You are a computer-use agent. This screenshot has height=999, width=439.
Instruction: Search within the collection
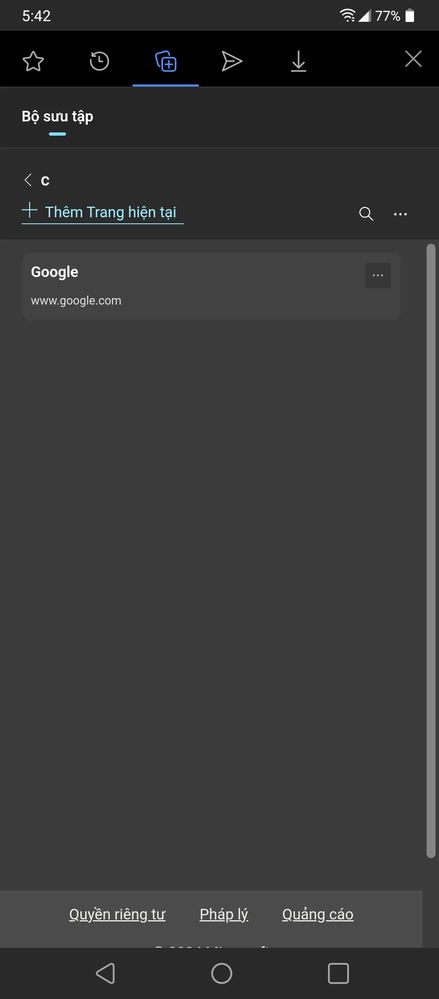(x=366, y=214)
